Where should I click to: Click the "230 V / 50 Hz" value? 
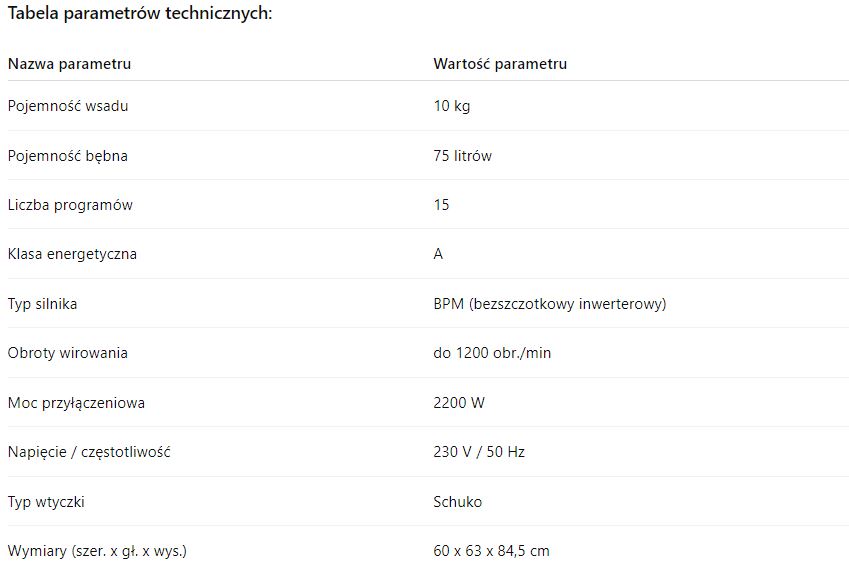479,452
